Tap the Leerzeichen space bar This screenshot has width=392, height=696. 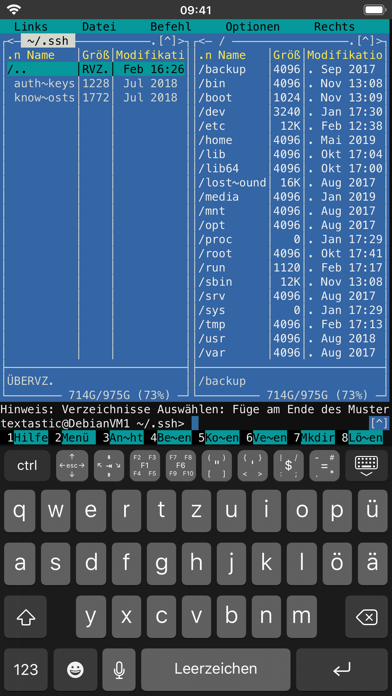pos(216,669)
